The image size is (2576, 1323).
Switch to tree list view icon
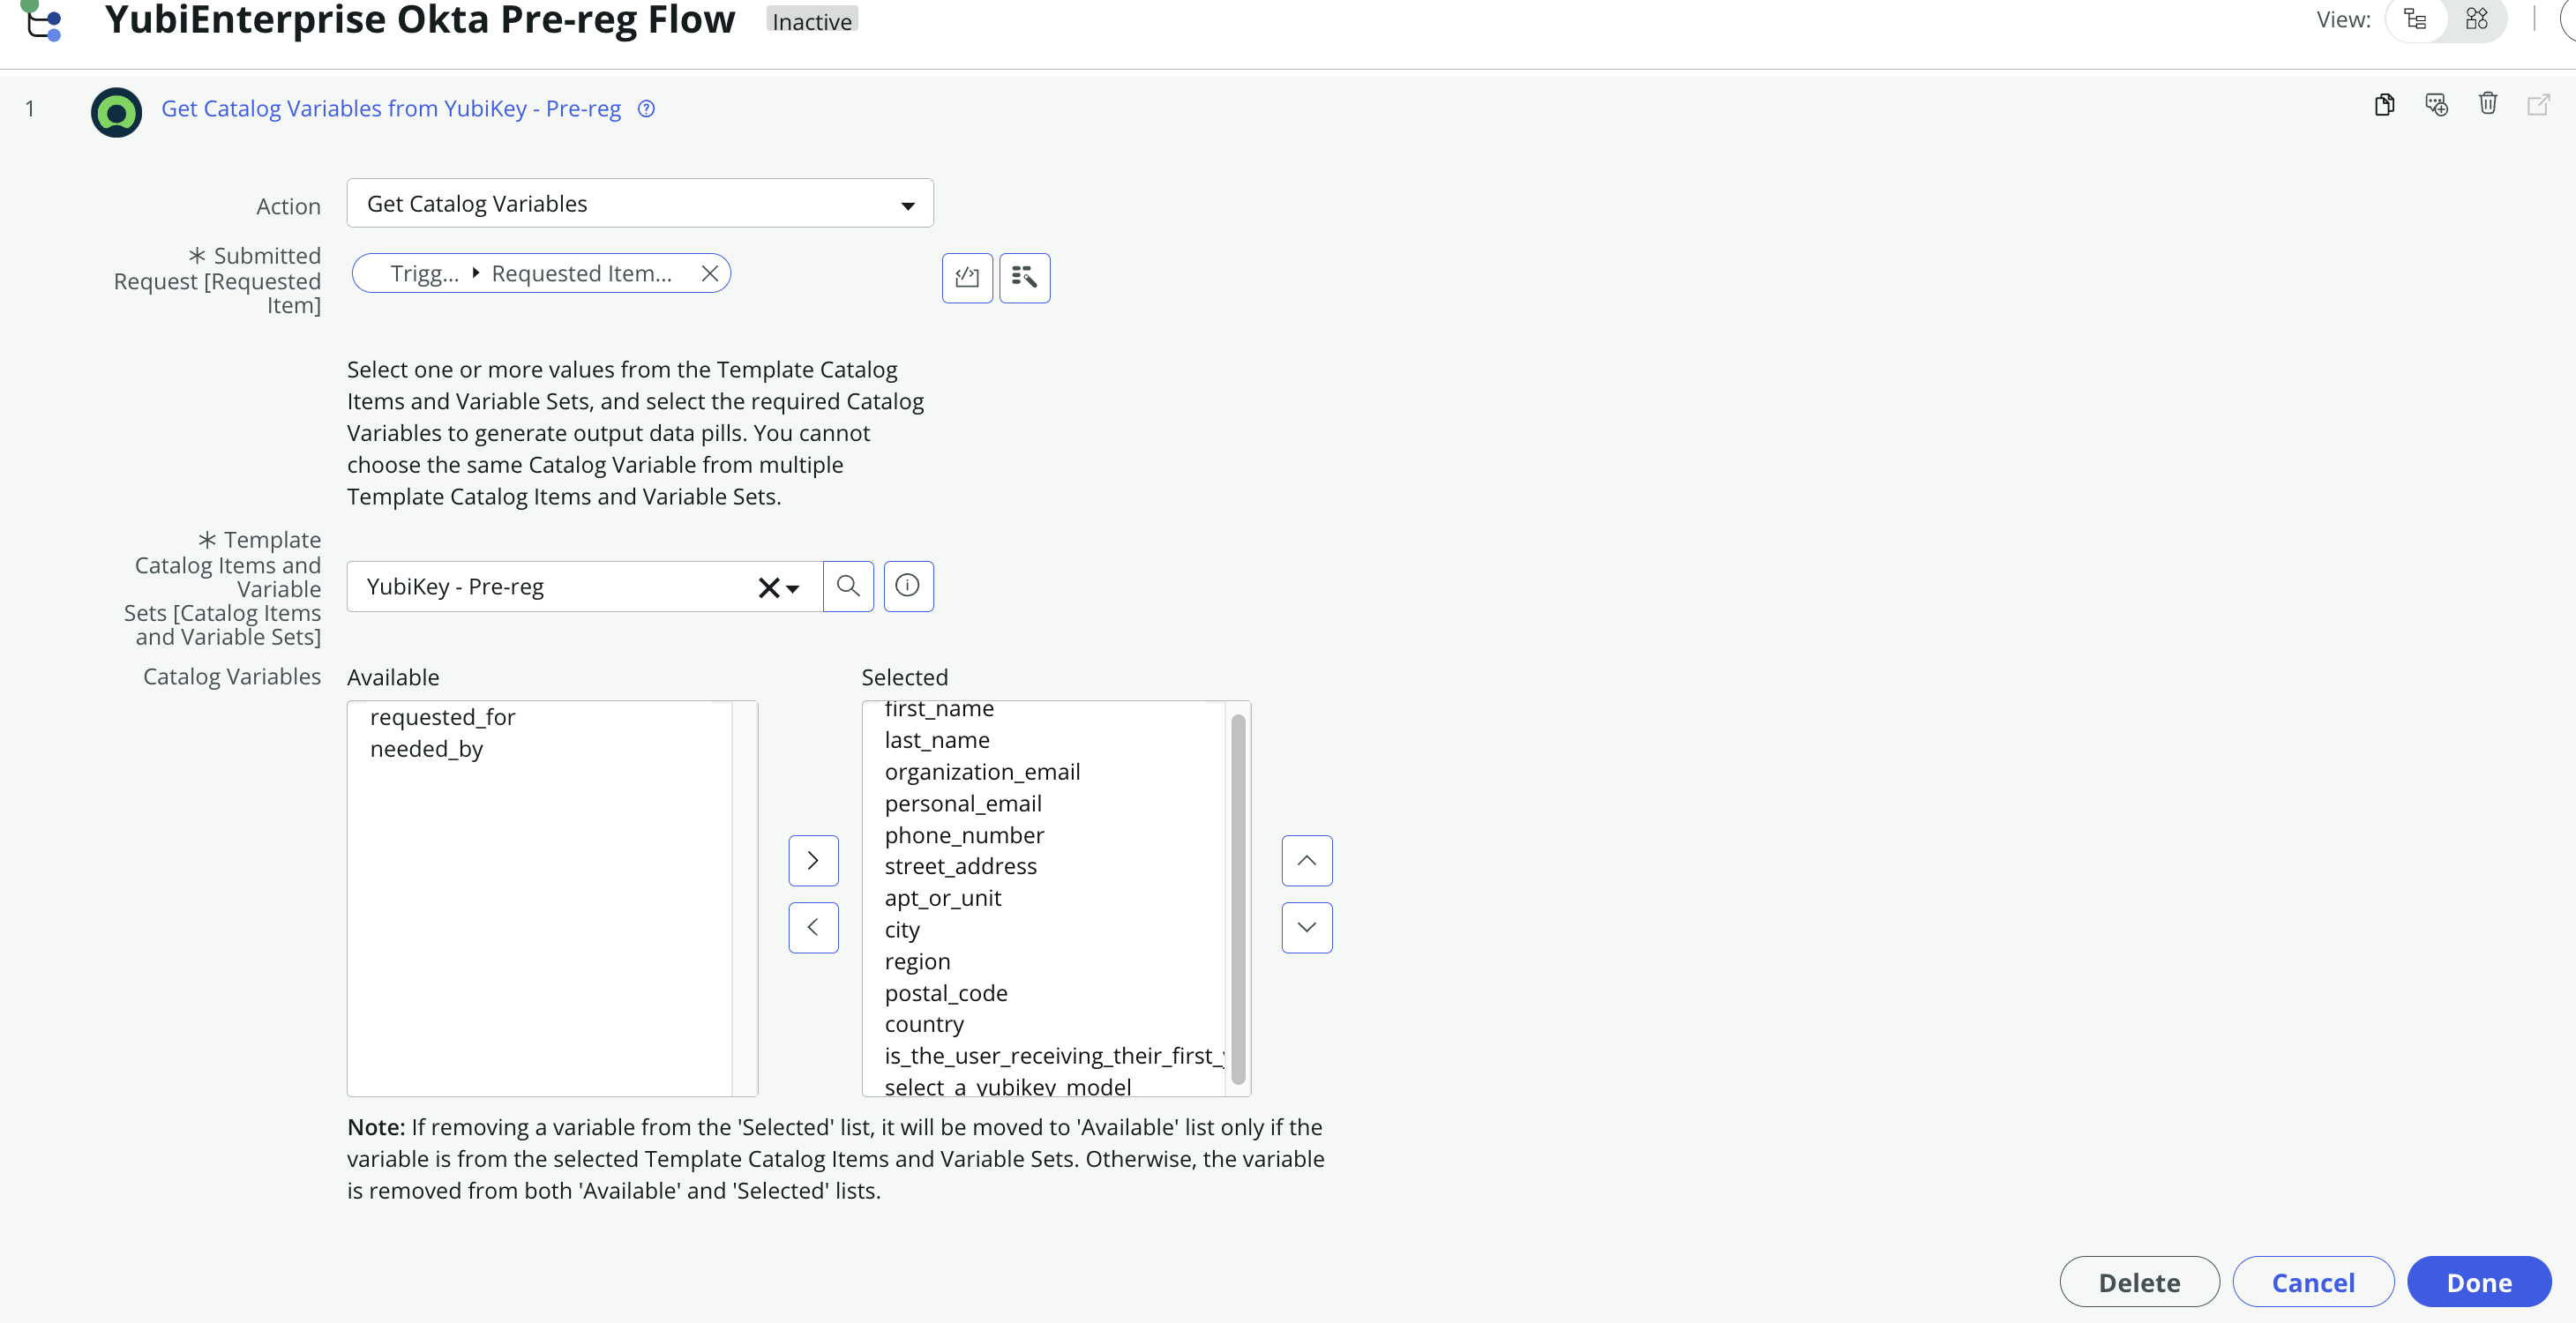(2416, 20)
